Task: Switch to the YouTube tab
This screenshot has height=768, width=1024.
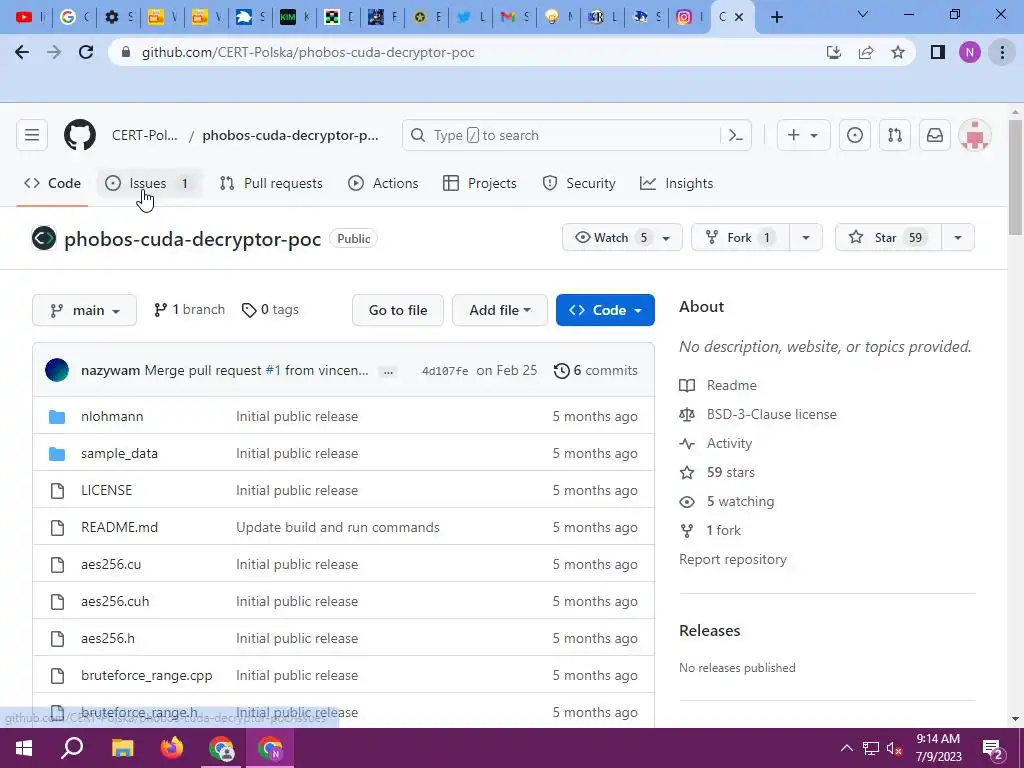Action: pos(29,17)
